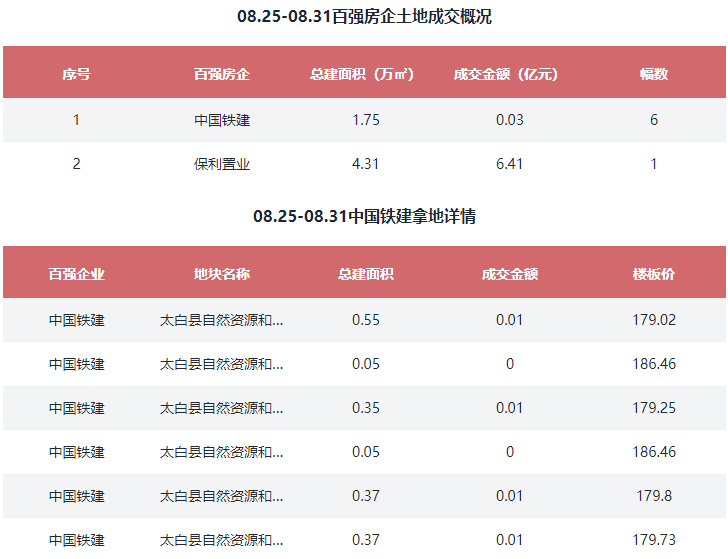This screenshot has width=728, height=559.
Task: Click 幅数 value 1 in 保利置业 row
Action: click(654, 164)
